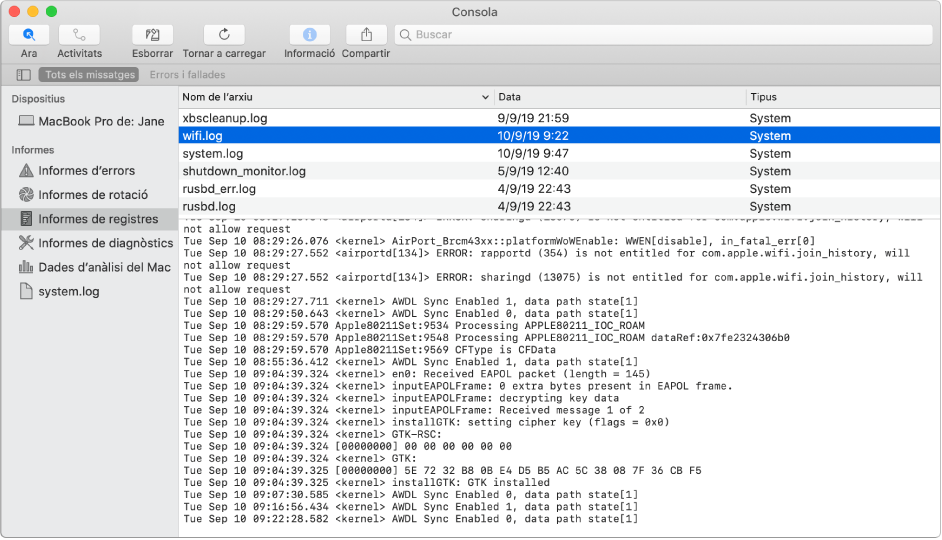Select the MacBook Pro de: Jane device
The width and height of the screenshot is (942, 540).
(91, 121)
